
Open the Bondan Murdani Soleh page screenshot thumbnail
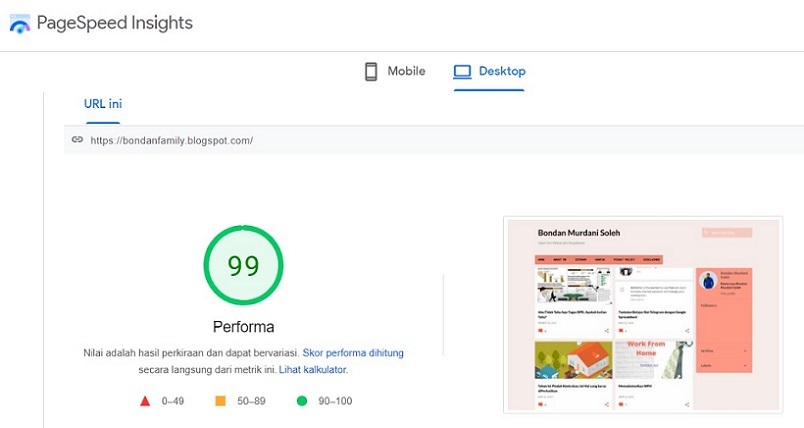point(643,315)
